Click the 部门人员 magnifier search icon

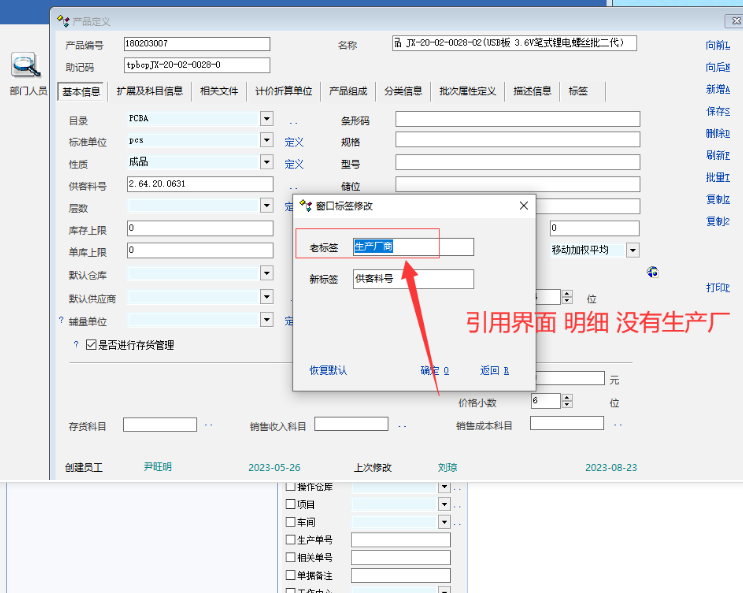click(25, 66)
